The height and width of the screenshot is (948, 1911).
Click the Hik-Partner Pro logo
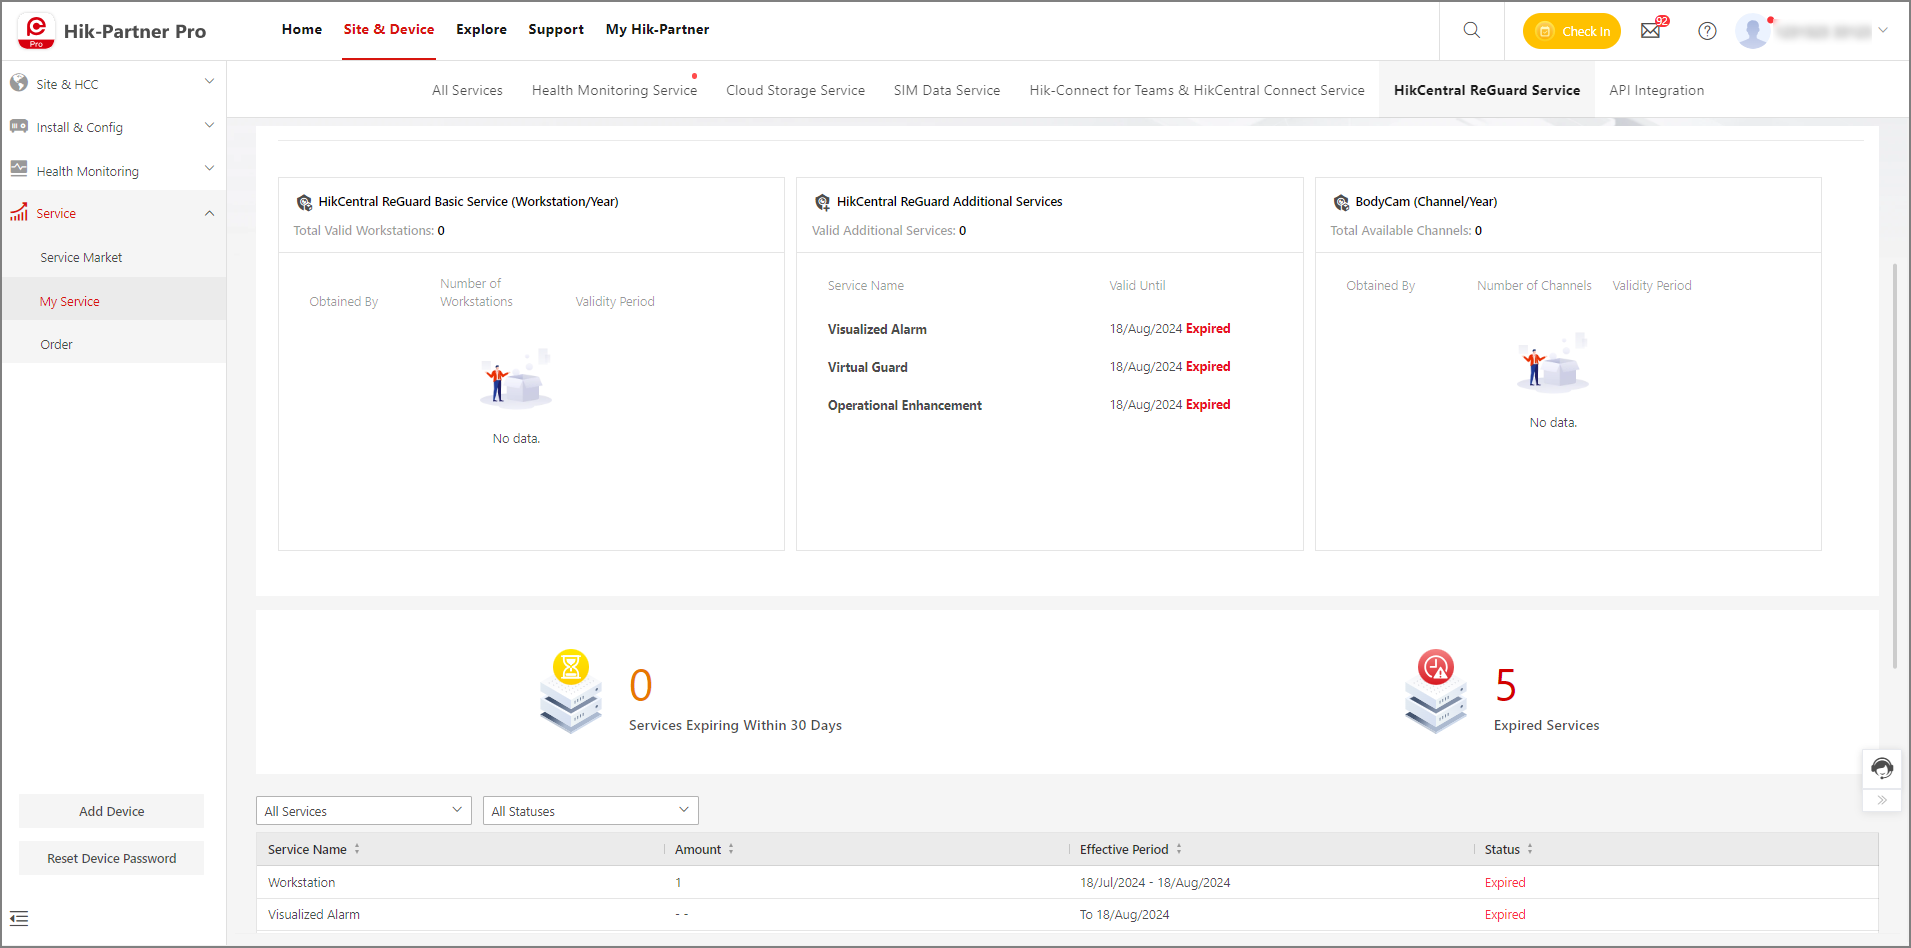[111, 31]
